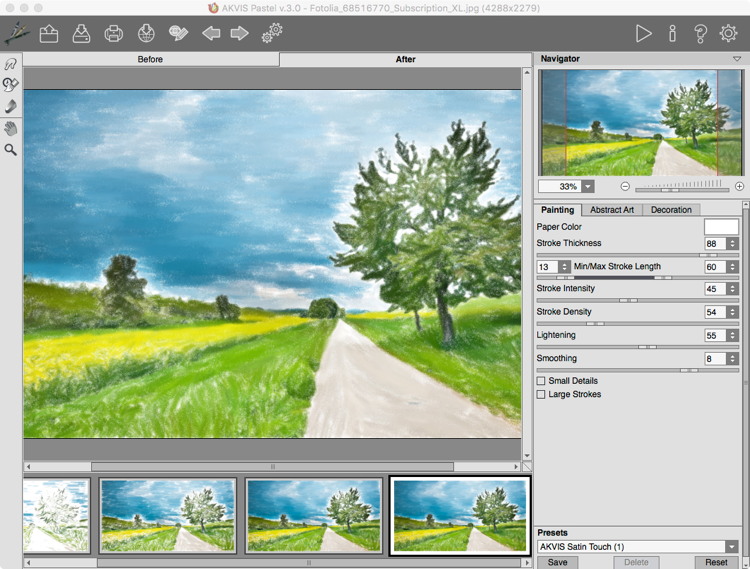Switch to the Before tab
750x569 pixels.
click(150, 59)
